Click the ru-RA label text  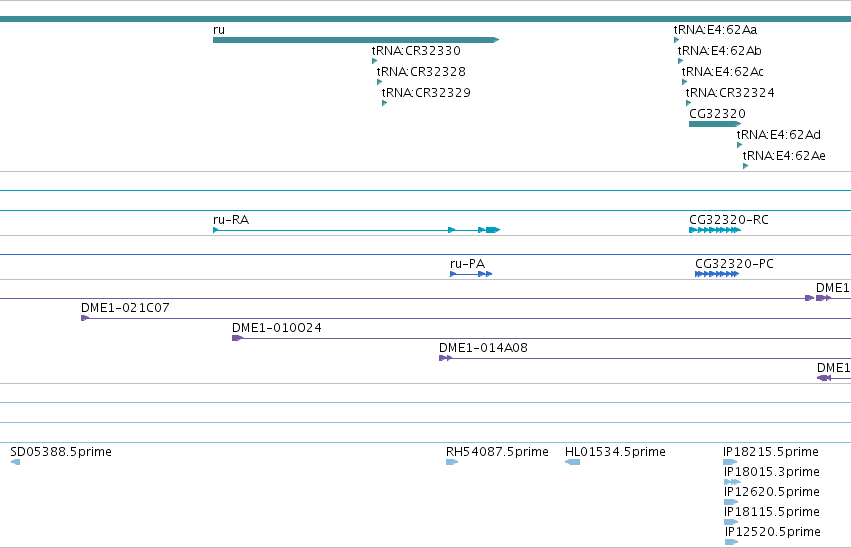tap(231, 220)
